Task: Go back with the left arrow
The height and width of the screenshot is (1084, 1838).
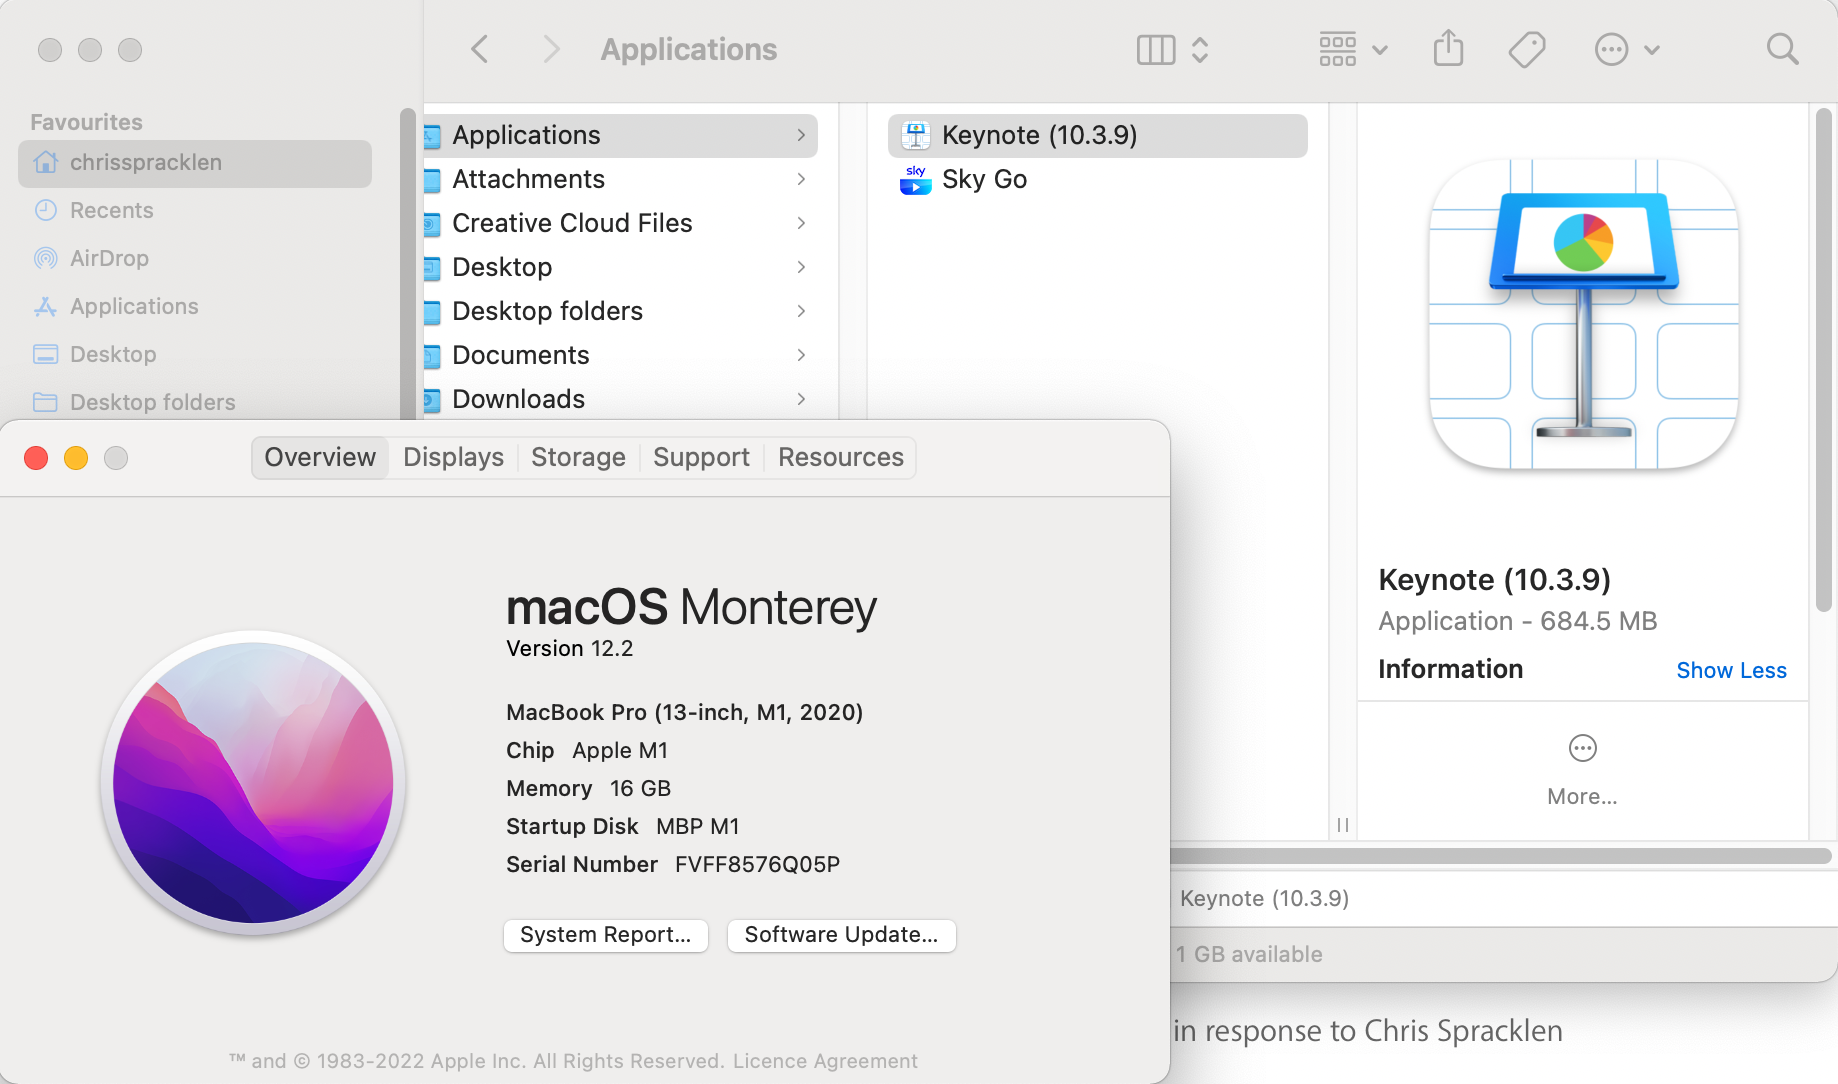Action: coord(480,49)
